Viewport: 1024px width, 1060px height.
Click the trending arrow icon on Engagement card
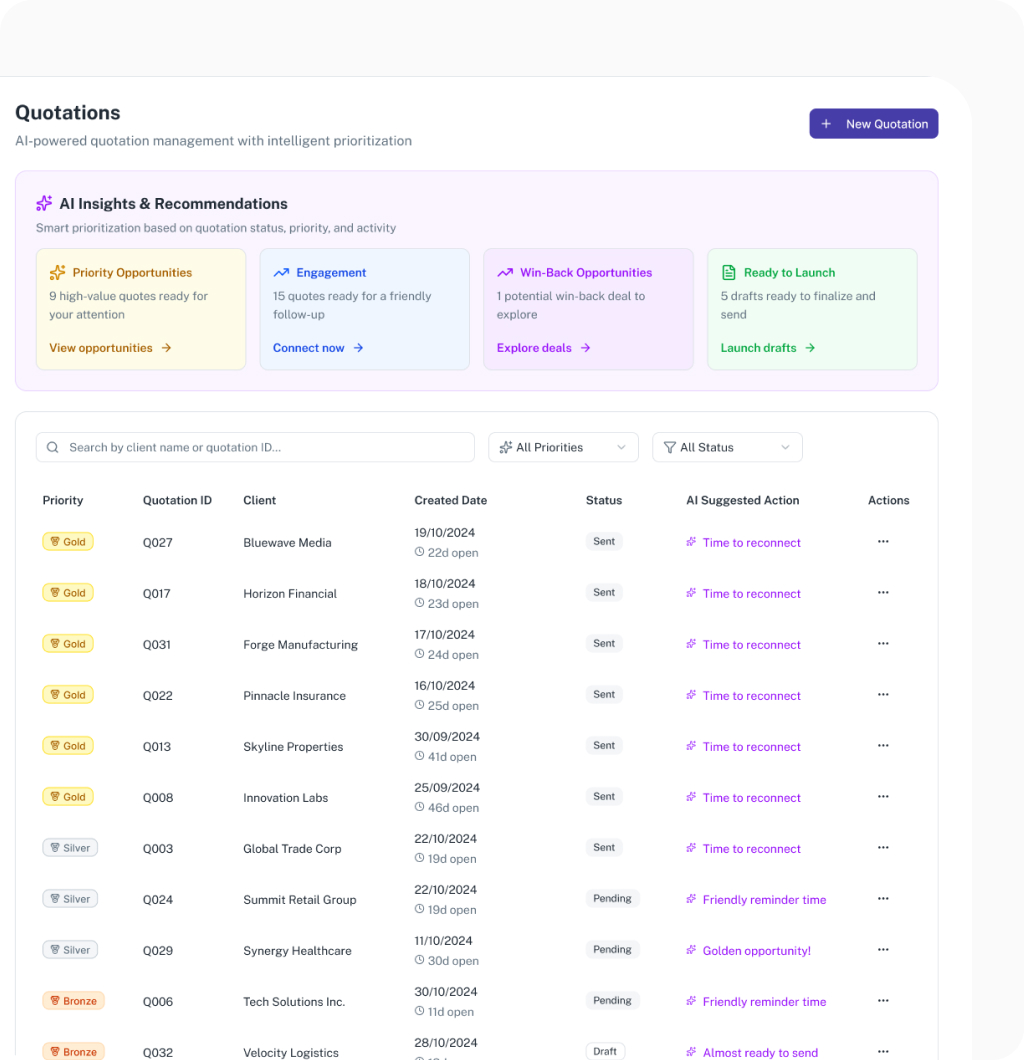[280, 272]
